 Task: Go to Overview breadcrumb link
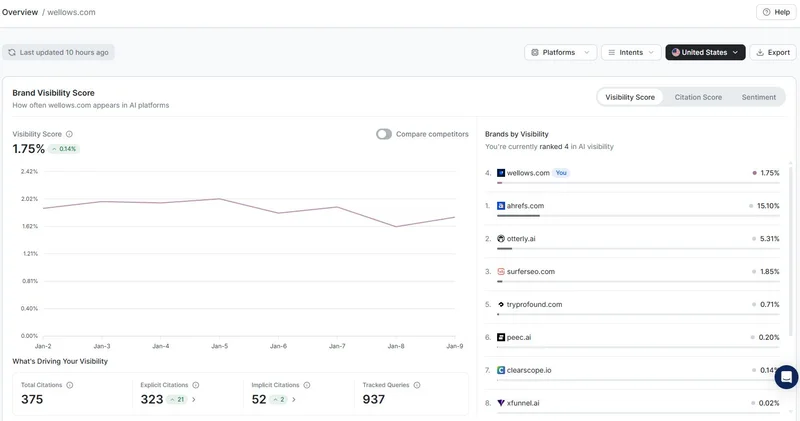click(20, 12)
